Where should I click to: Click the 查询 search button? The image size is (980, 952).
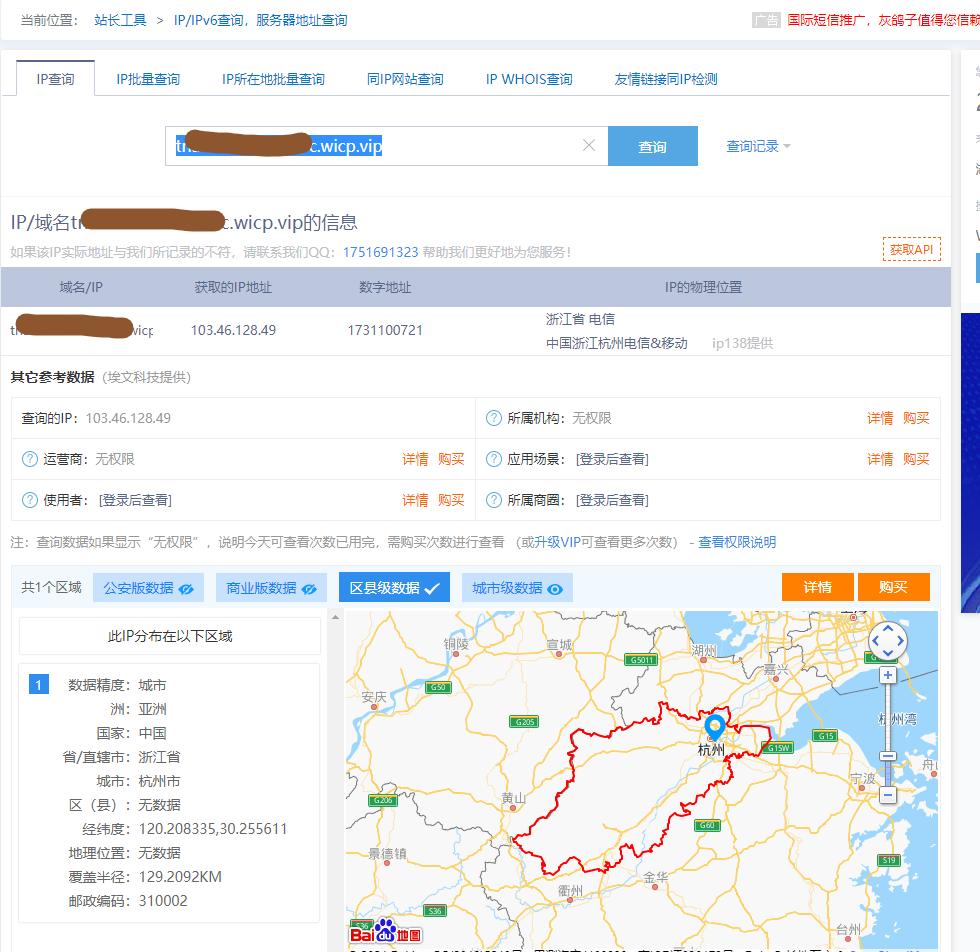tap(652, 145)
